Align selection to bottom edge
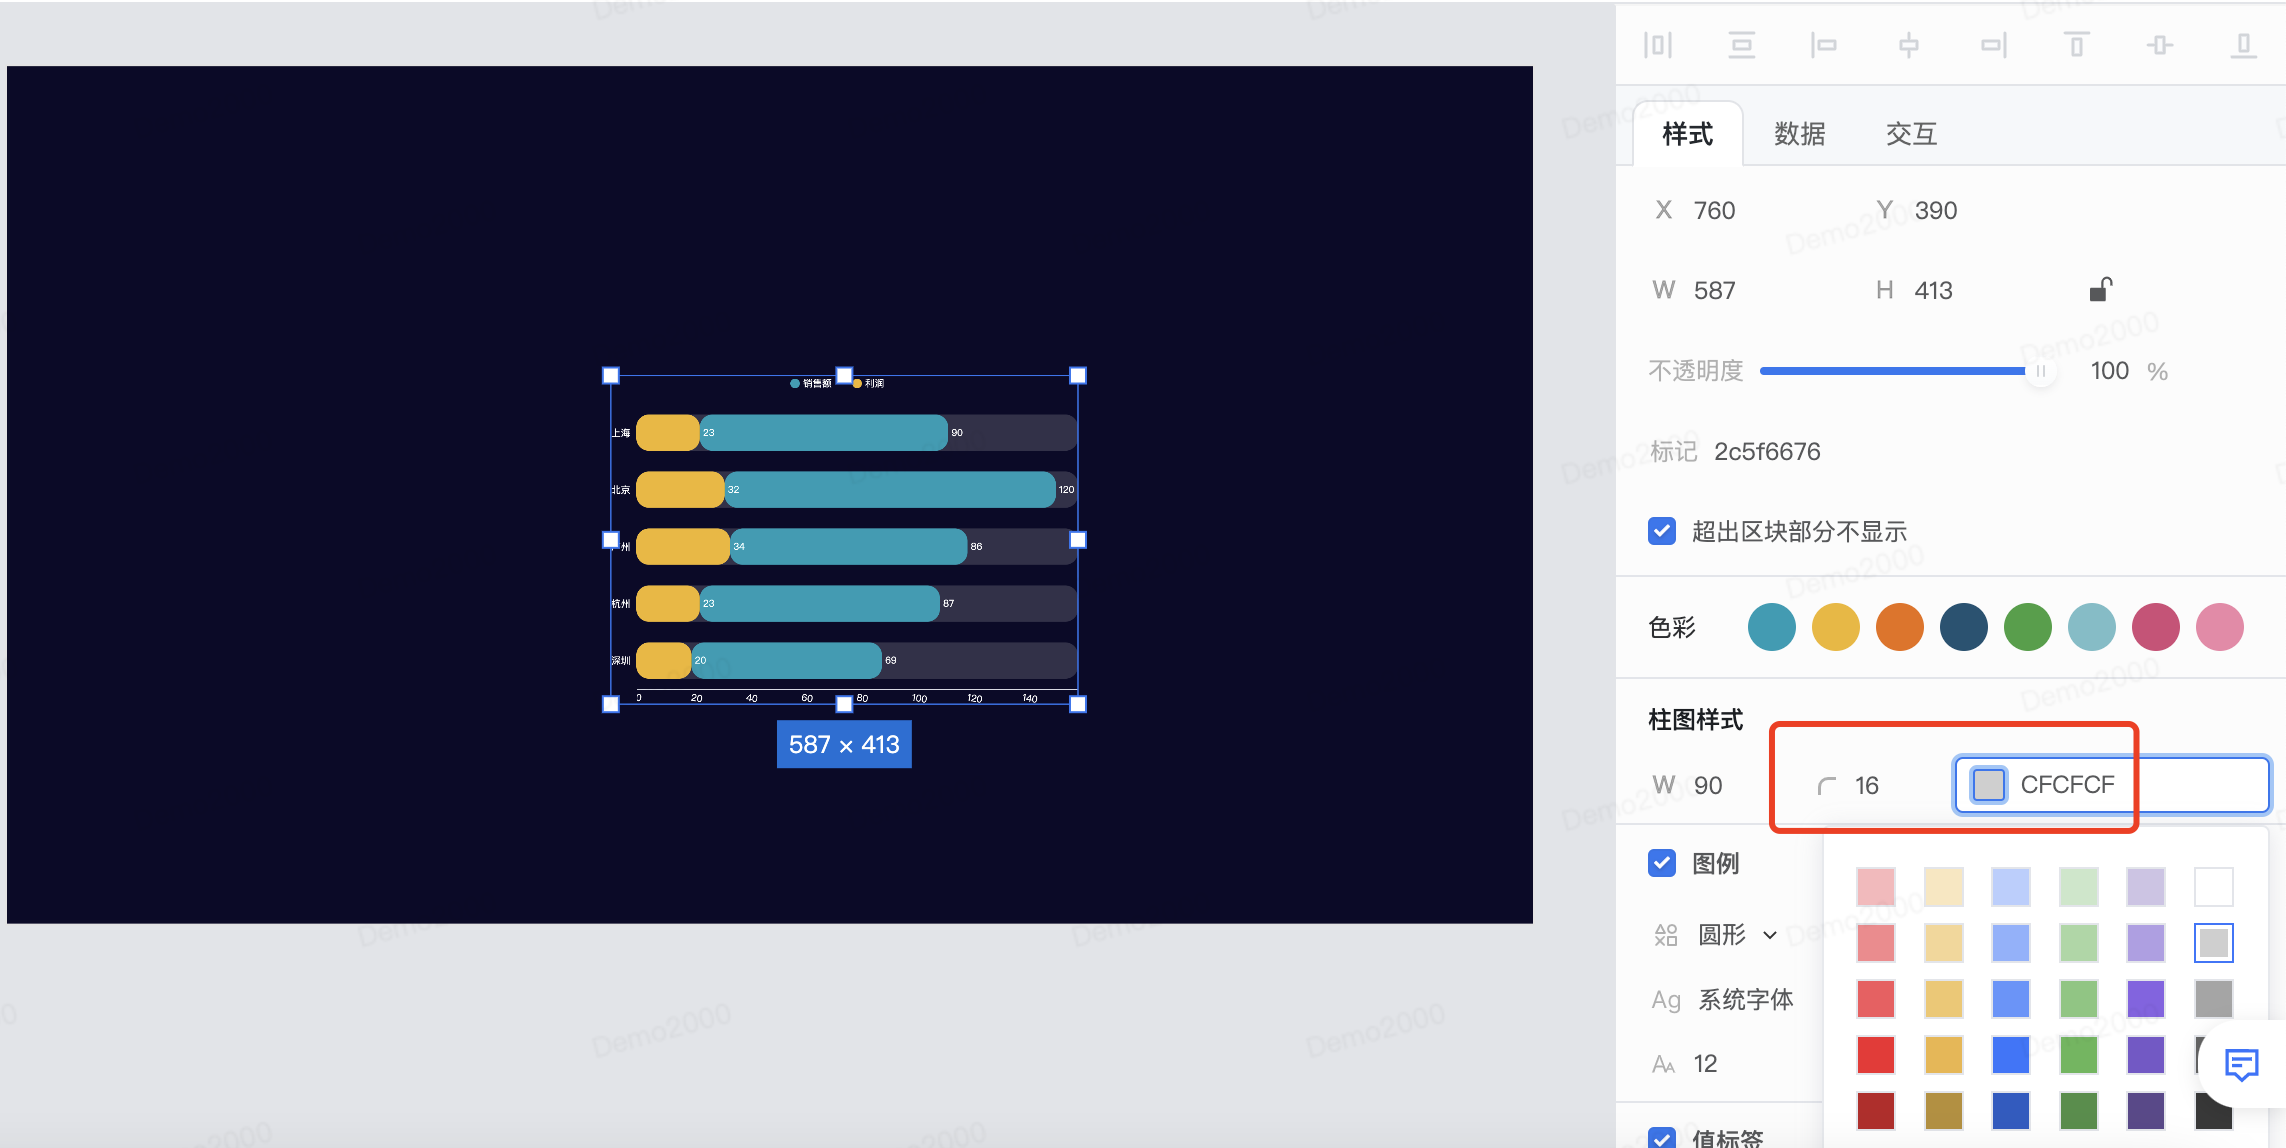Screen dimensions: 2286x1148 (x=2244, y=45)
